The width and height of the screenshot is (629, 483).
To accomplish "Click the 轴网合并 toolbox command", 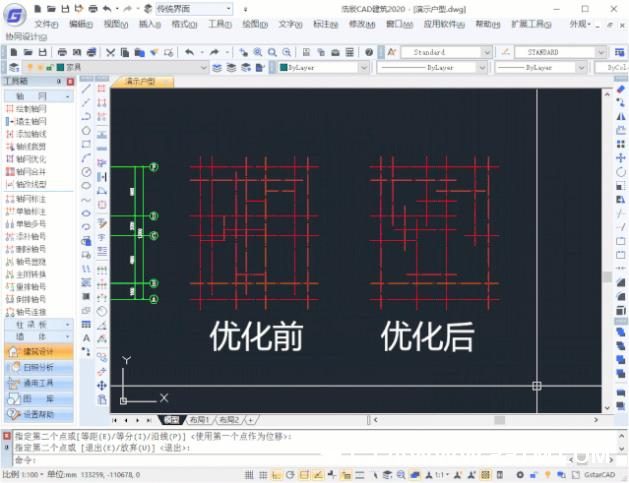I will [26, 172].
